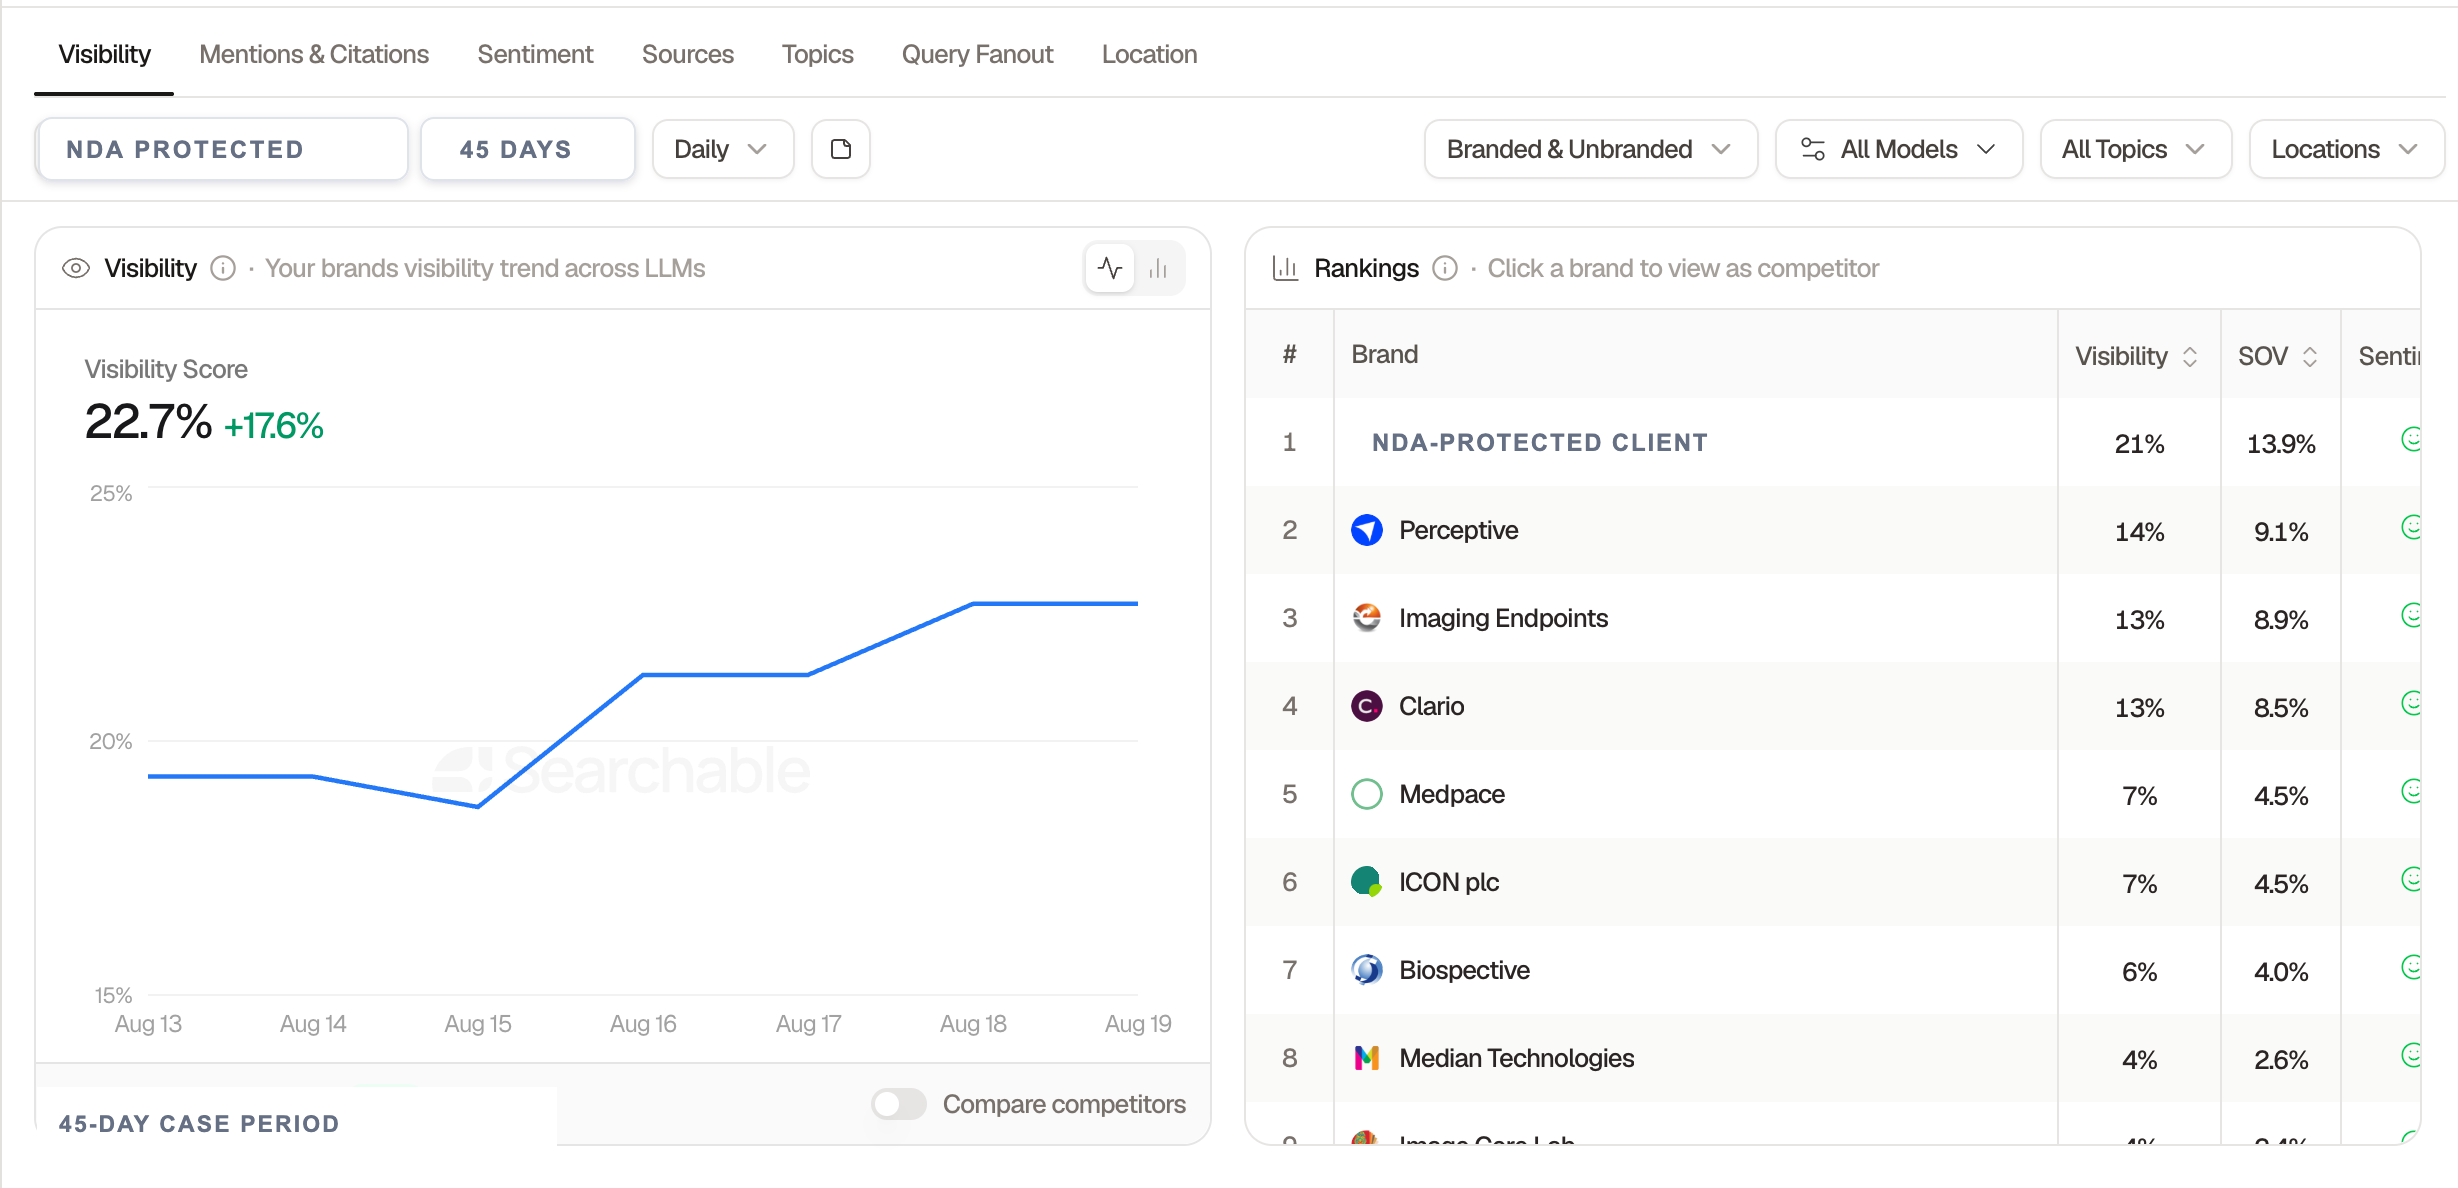
Task: Open Branded & Unbranded dropdown
Action: 1591,149
